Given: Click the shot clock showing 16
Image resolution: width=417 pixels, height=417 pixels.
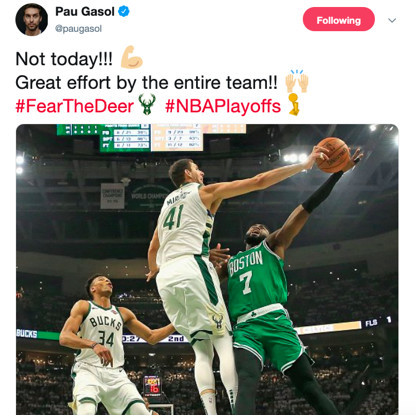Looking at the screenshot, I should pos(152,386).
